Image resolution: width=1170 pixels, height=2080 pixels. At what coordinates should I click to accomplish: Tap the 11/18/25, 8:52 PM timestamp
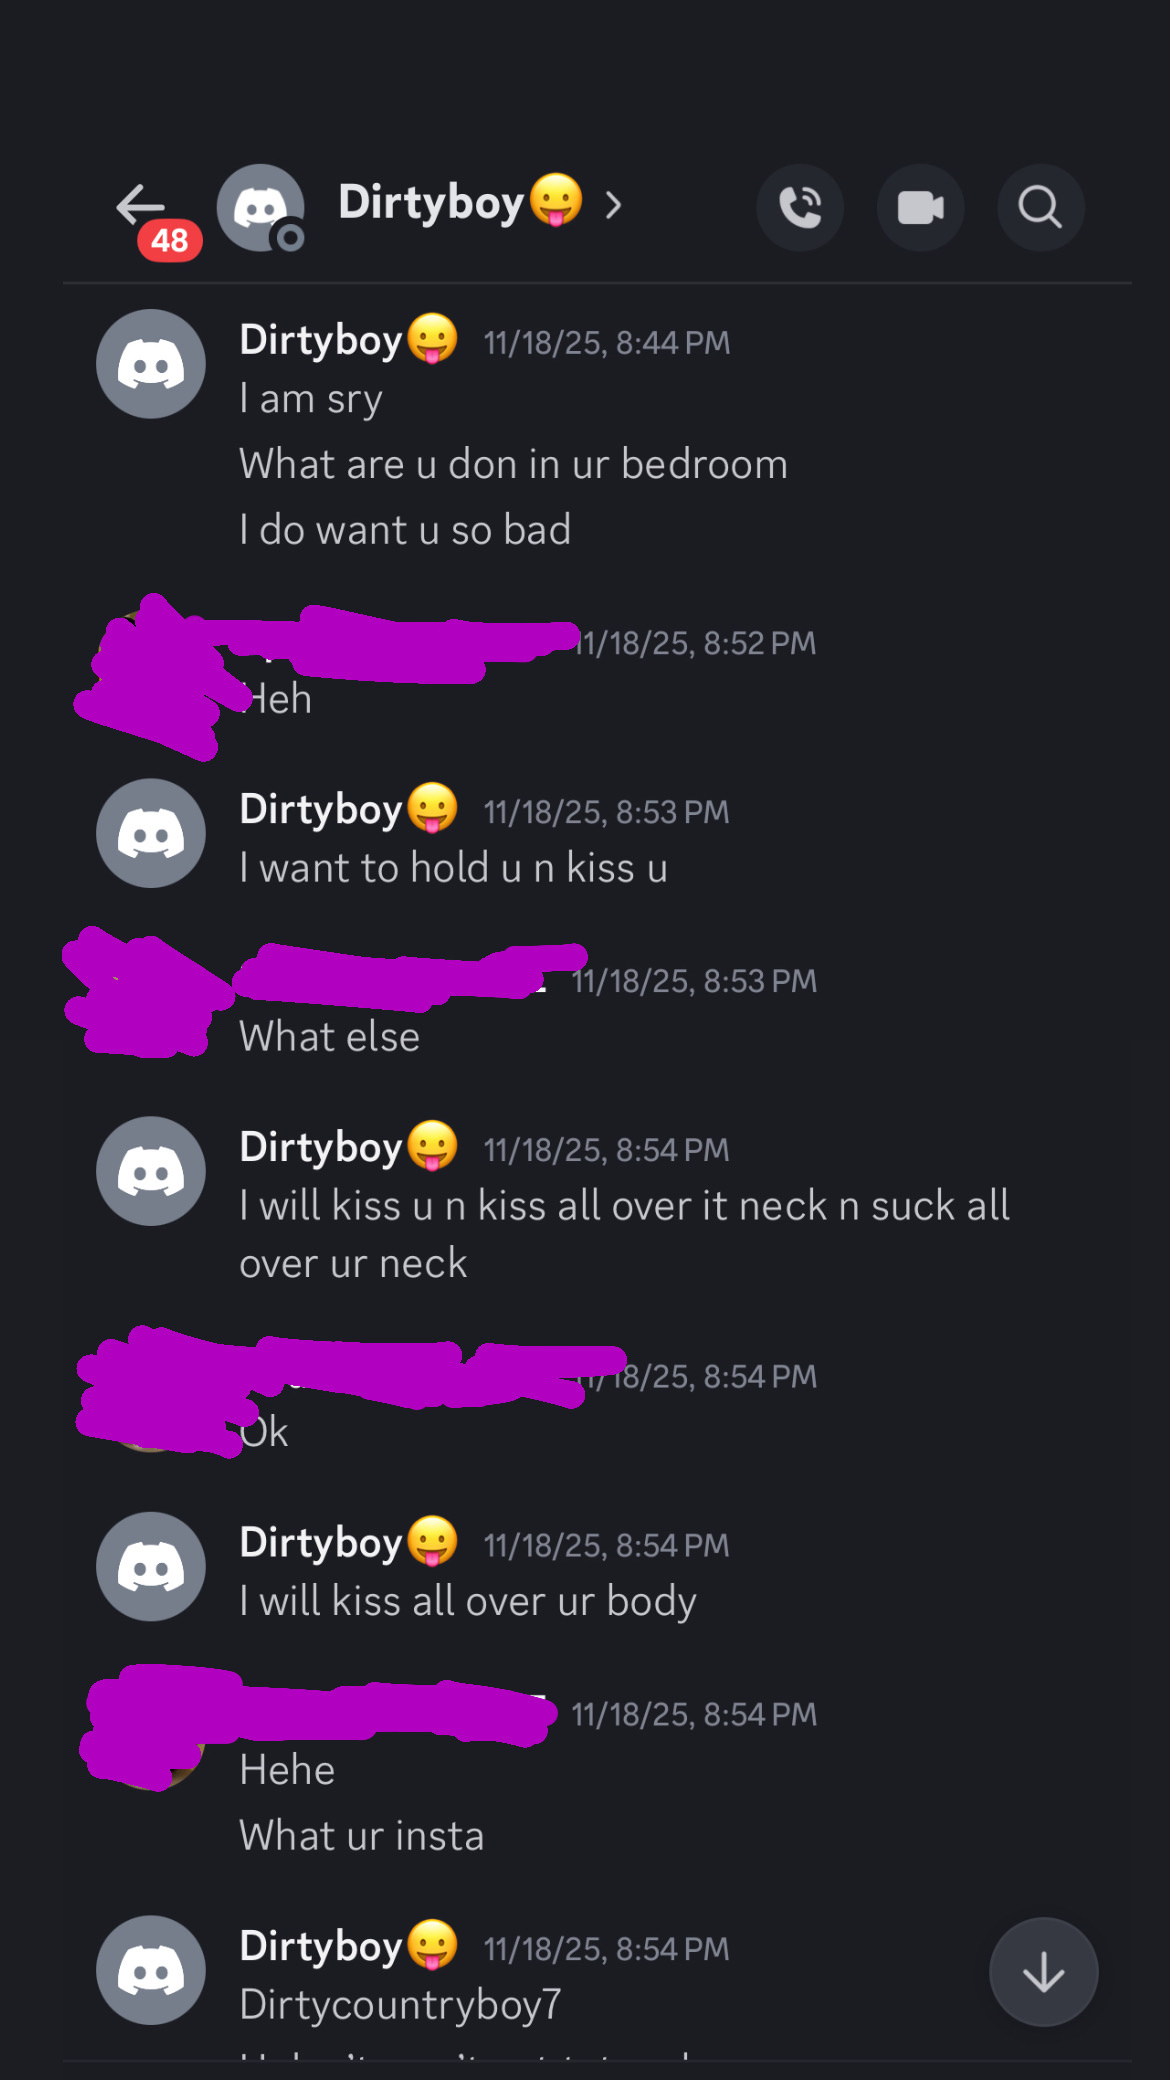[x=697, y=643]
